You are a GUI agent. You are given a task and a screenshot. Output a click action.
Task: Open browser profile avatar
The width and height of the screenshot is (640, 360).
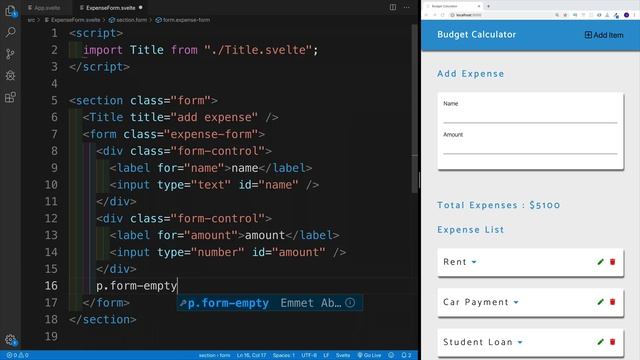coord(627,15)
